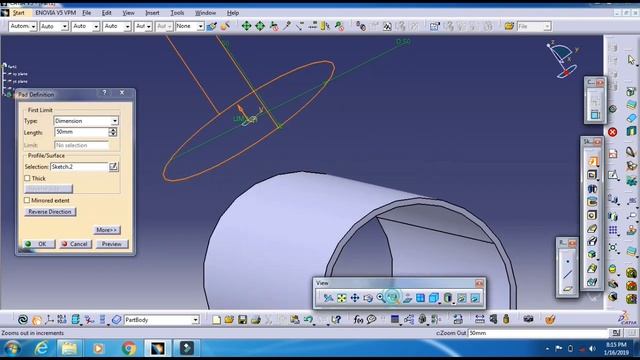Viewport: 640px width, 360px height.
Task: Click the Pad Definition help question mark
Action: click(104, 93)
